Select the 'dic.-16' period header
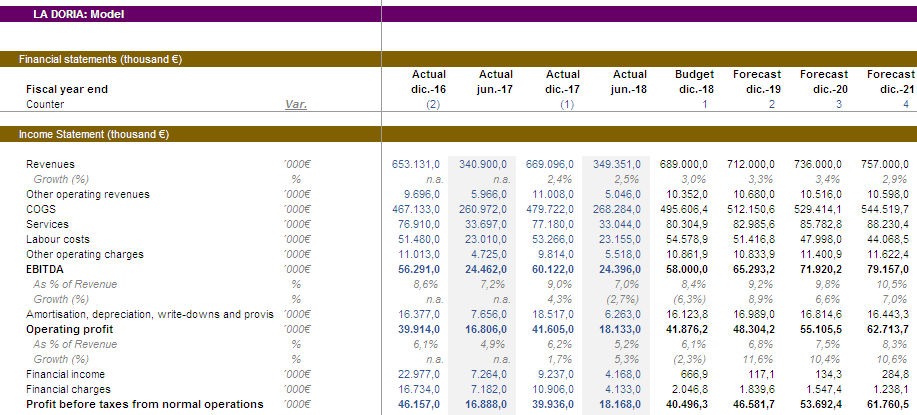The width and height of the screenshot is (917, 415). pyautogui.click(x=429, y=89)
